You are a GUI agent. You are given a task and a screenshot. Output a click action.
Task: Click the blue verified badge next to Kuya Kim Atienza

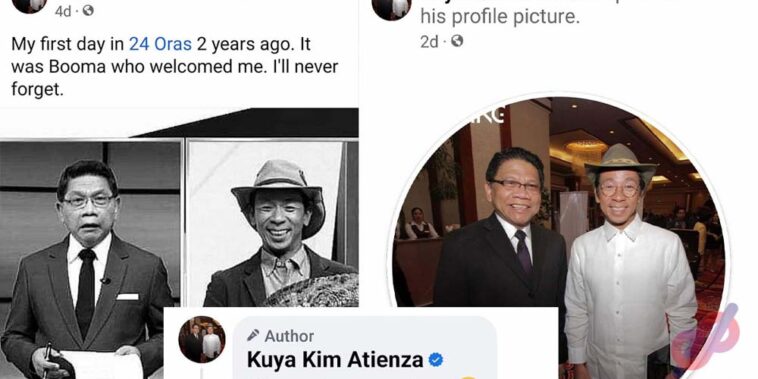pyautogui.click(x=436, y=360)
